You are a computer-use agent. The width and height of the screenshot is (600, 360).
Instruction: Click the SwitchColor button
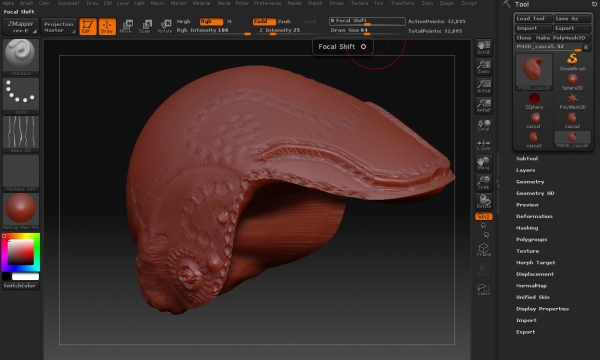coord(21,286)
